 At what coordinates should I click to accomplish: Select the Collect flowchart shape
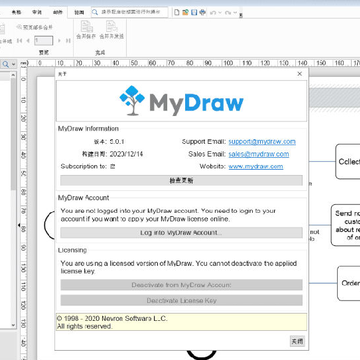click(x=348, y=161)
